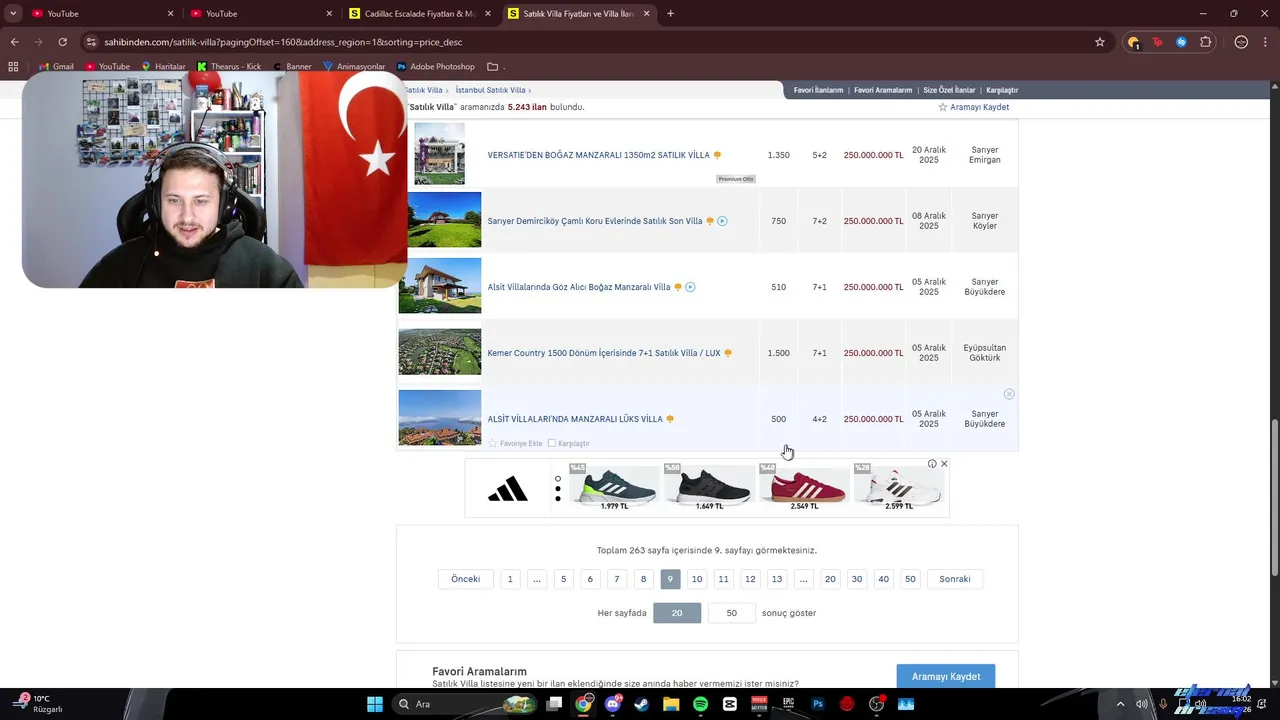Open ad info icon on Adidas banner
1280x720 pixels.
tap(932, 464)
